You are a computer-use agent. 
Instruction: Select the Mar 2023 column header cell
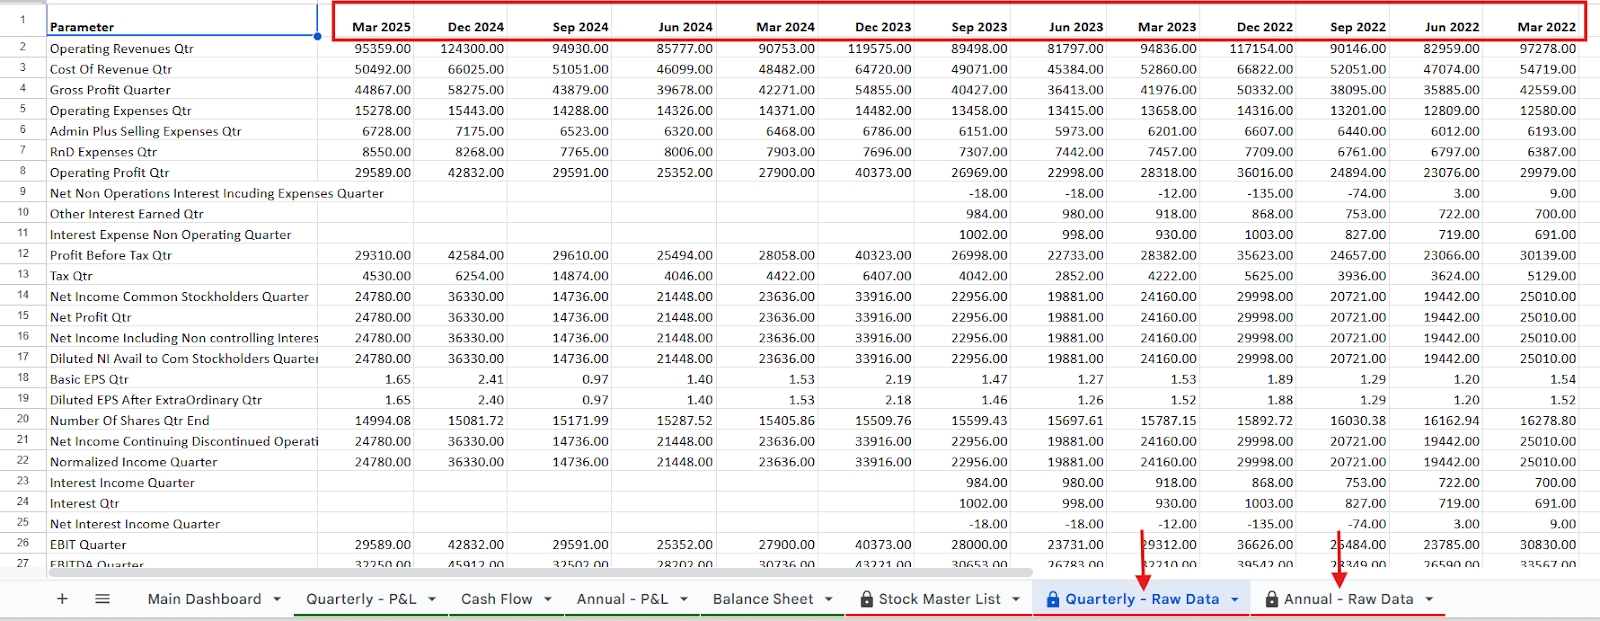(x=1153, y=21)
